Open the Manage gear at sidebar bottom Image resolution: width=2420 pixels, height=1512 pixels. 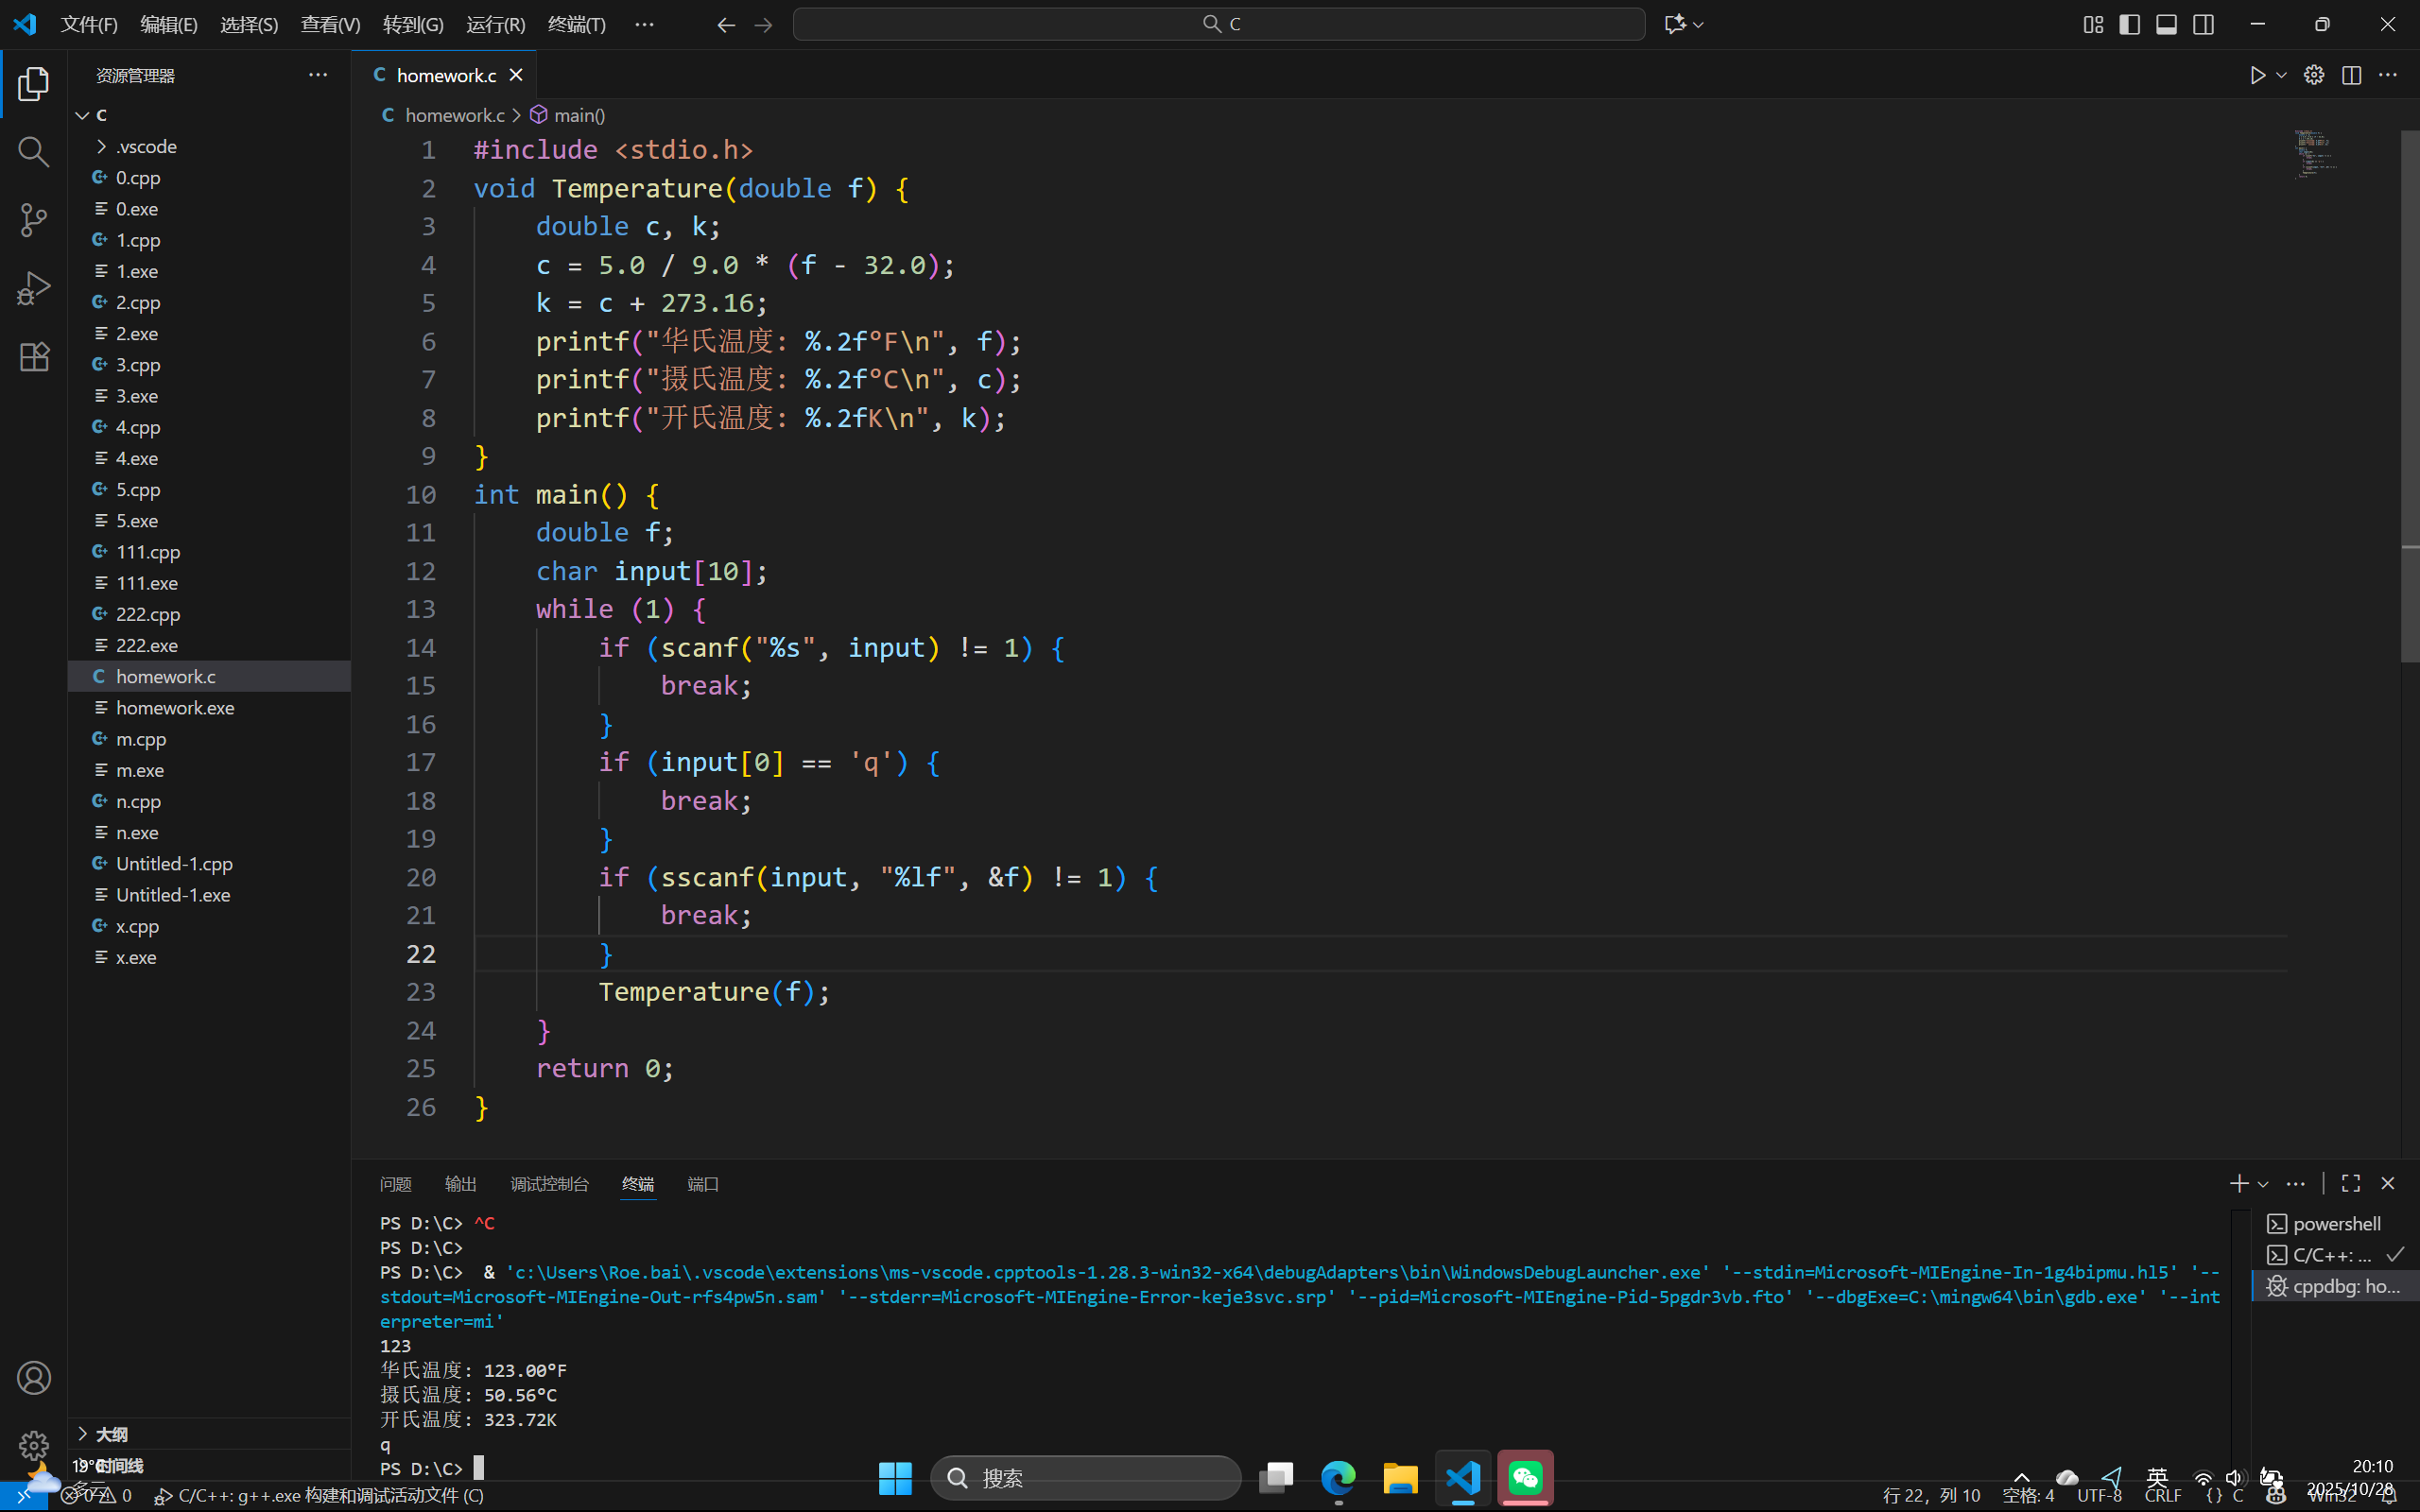[33, 1445]
